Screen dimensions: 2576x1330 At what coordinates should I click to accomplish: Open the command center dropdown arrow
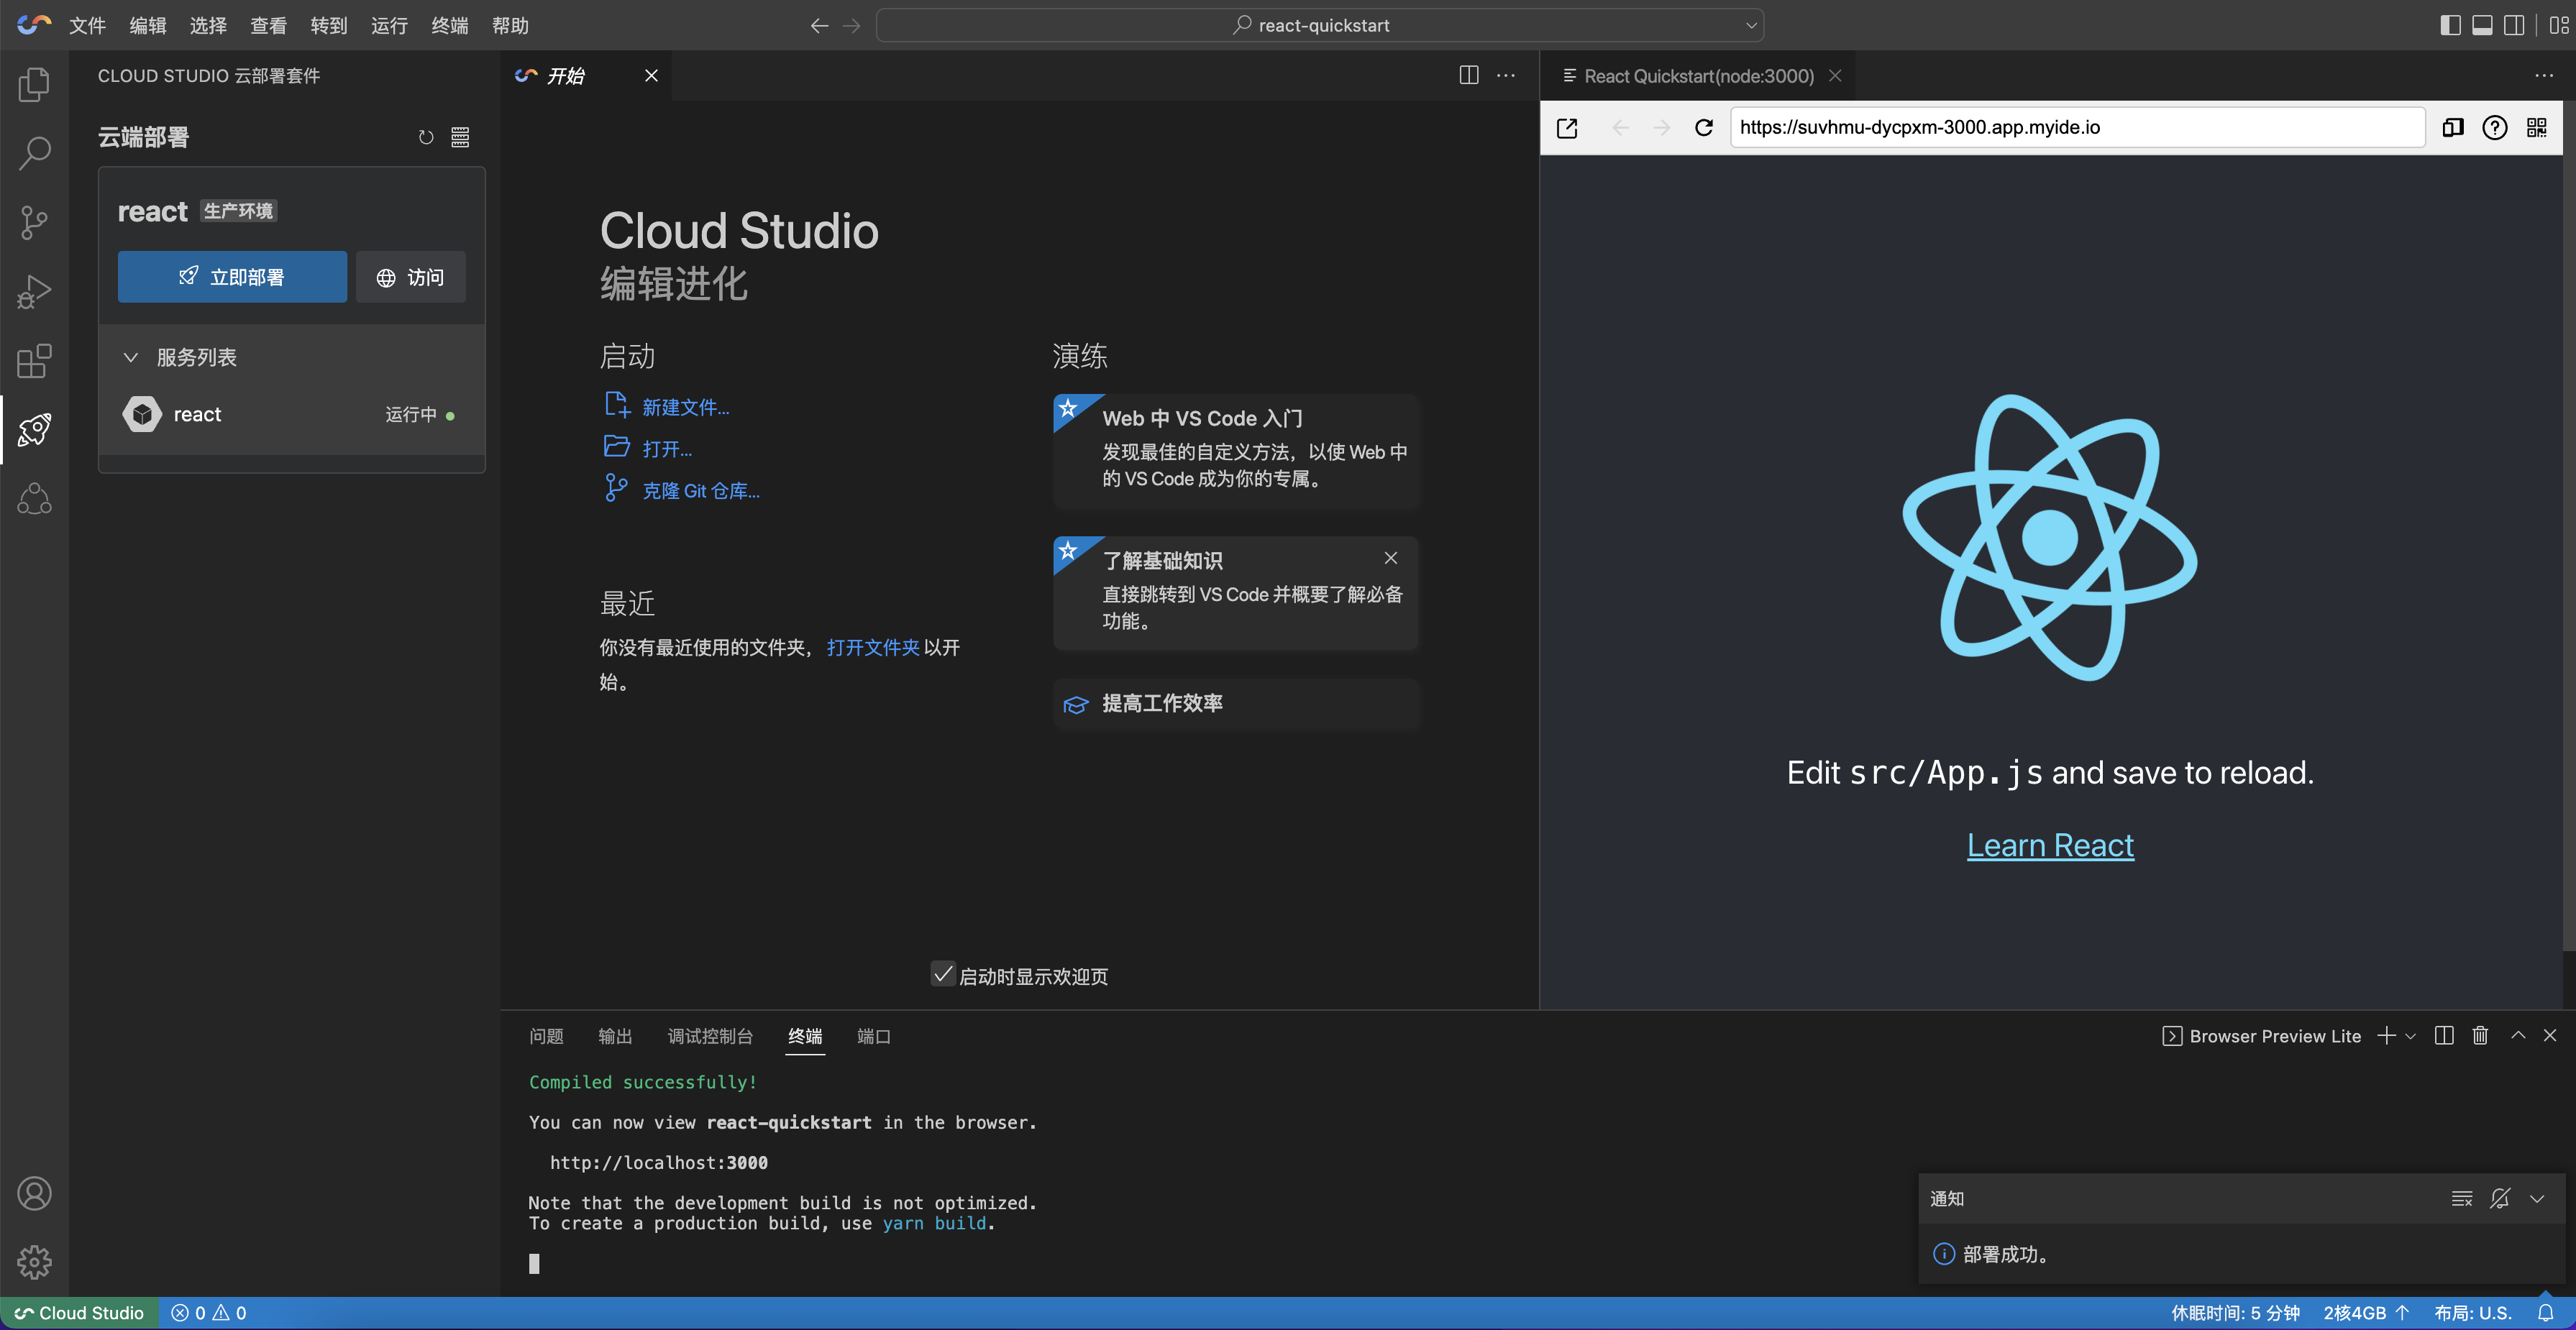pyautogui.click(x=1750, y=25)
